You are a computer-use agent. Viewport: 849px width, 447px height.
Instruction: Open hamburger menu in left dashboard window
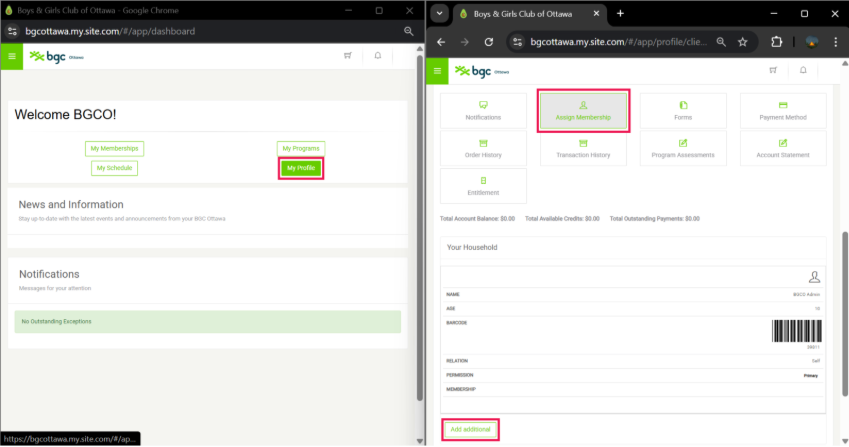click(x=12, y=56)
